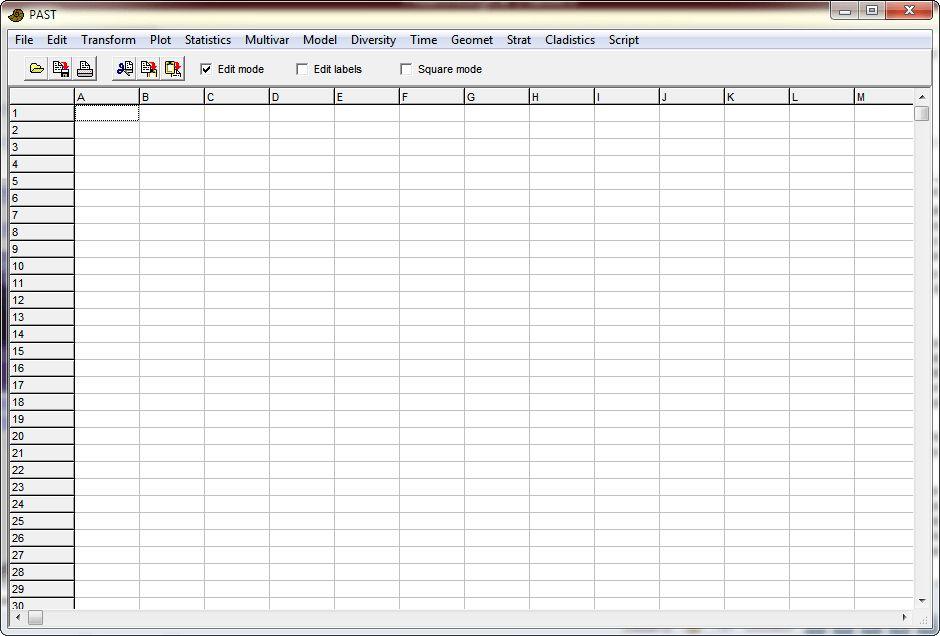Click the horizontal scrollbar thumb
The height and width of the screenshot is (636, 940).
pos(35,617)
